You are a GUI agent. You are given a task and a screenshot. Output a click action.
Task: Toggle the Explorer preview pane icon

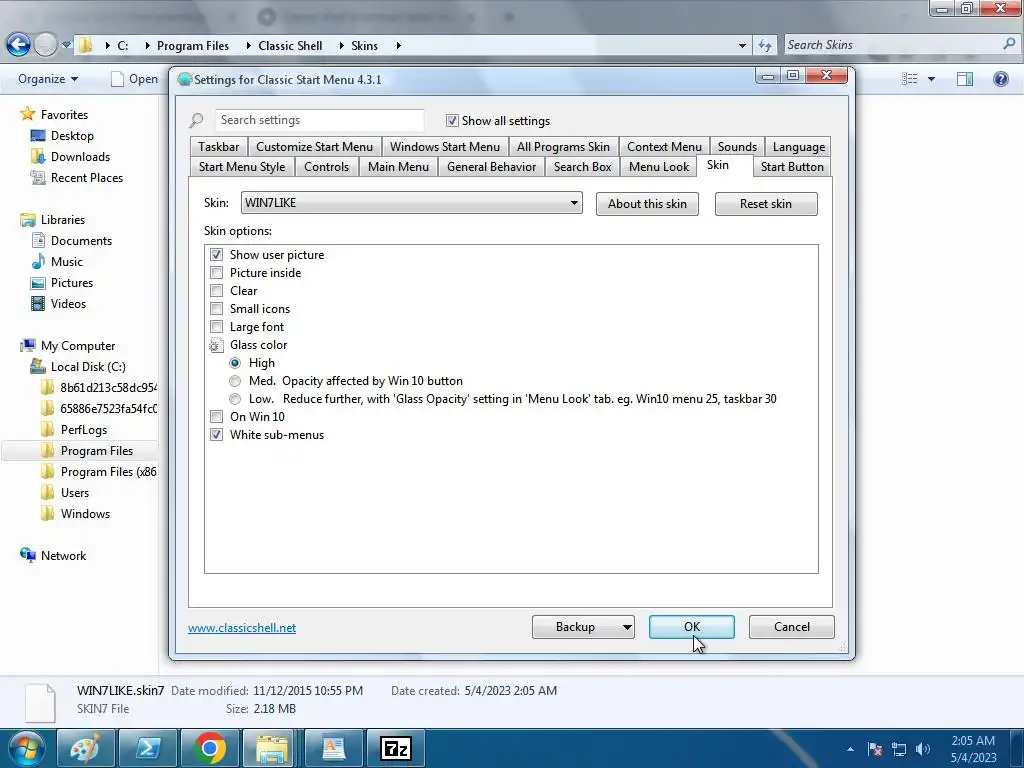[965, 79]
